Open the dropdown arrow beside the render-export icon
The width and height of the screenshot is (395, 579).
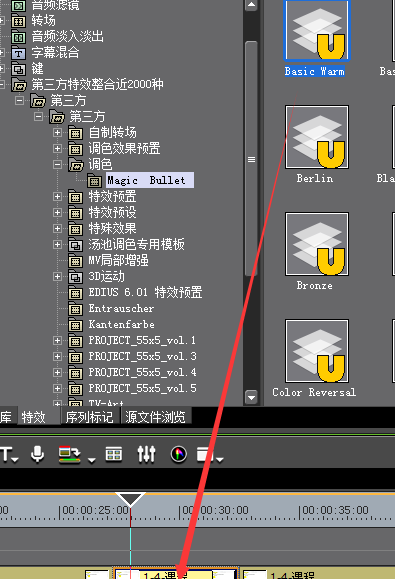click(92, 460)
